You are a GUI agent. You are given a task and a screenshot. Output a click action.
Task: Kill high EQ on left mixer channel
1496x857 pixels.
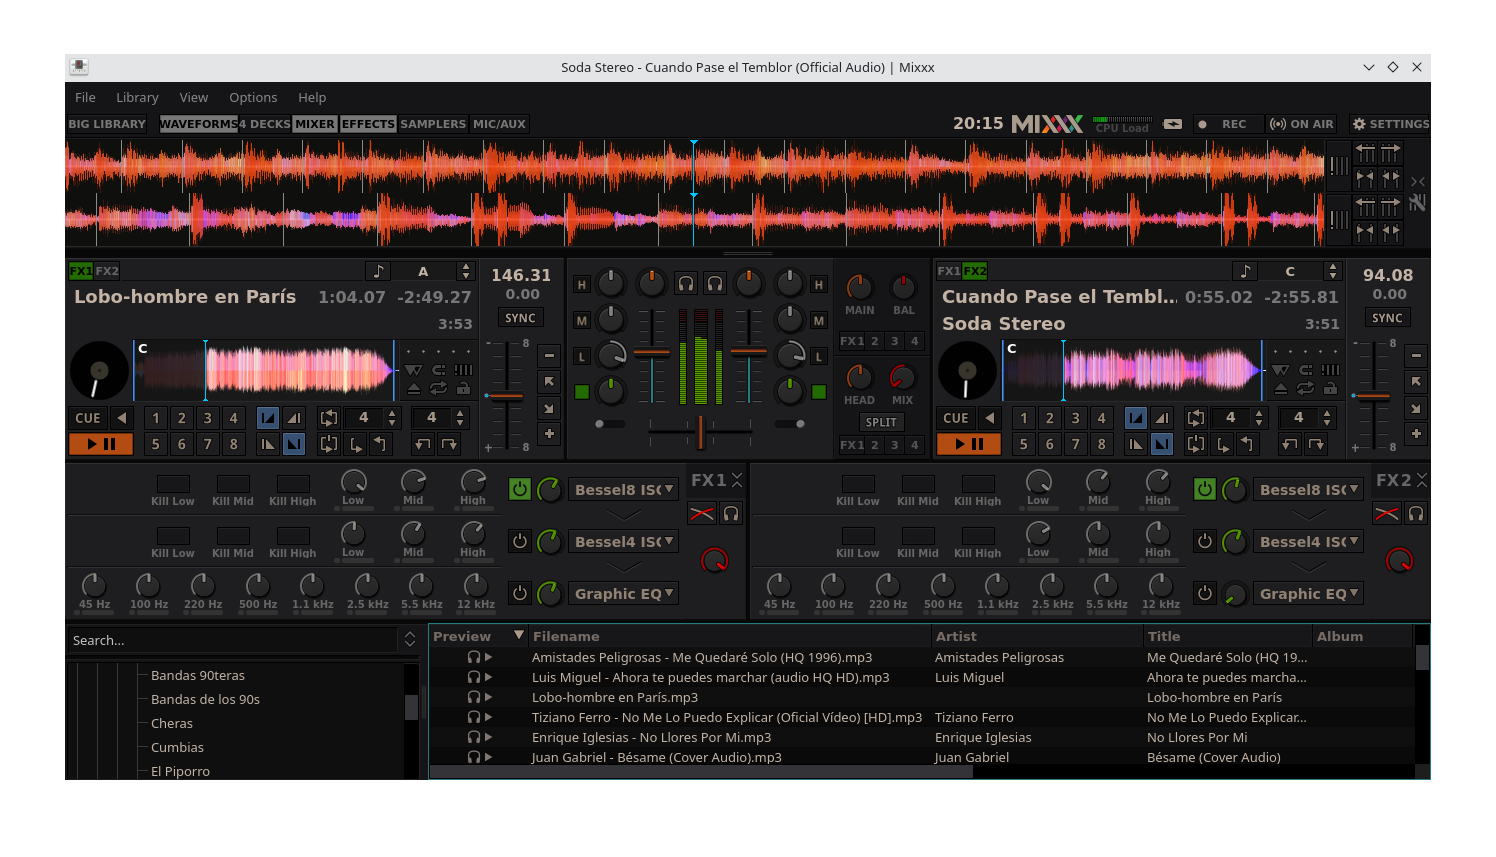[x=581, y=285]
